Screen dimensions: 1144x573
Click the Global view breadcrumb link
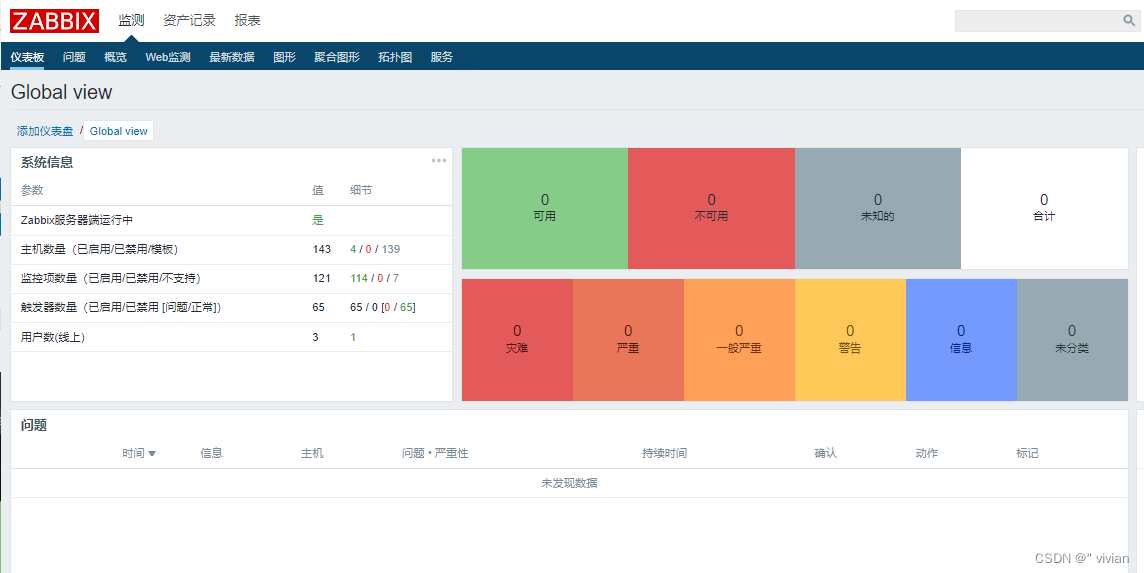[x=119, y=131]
